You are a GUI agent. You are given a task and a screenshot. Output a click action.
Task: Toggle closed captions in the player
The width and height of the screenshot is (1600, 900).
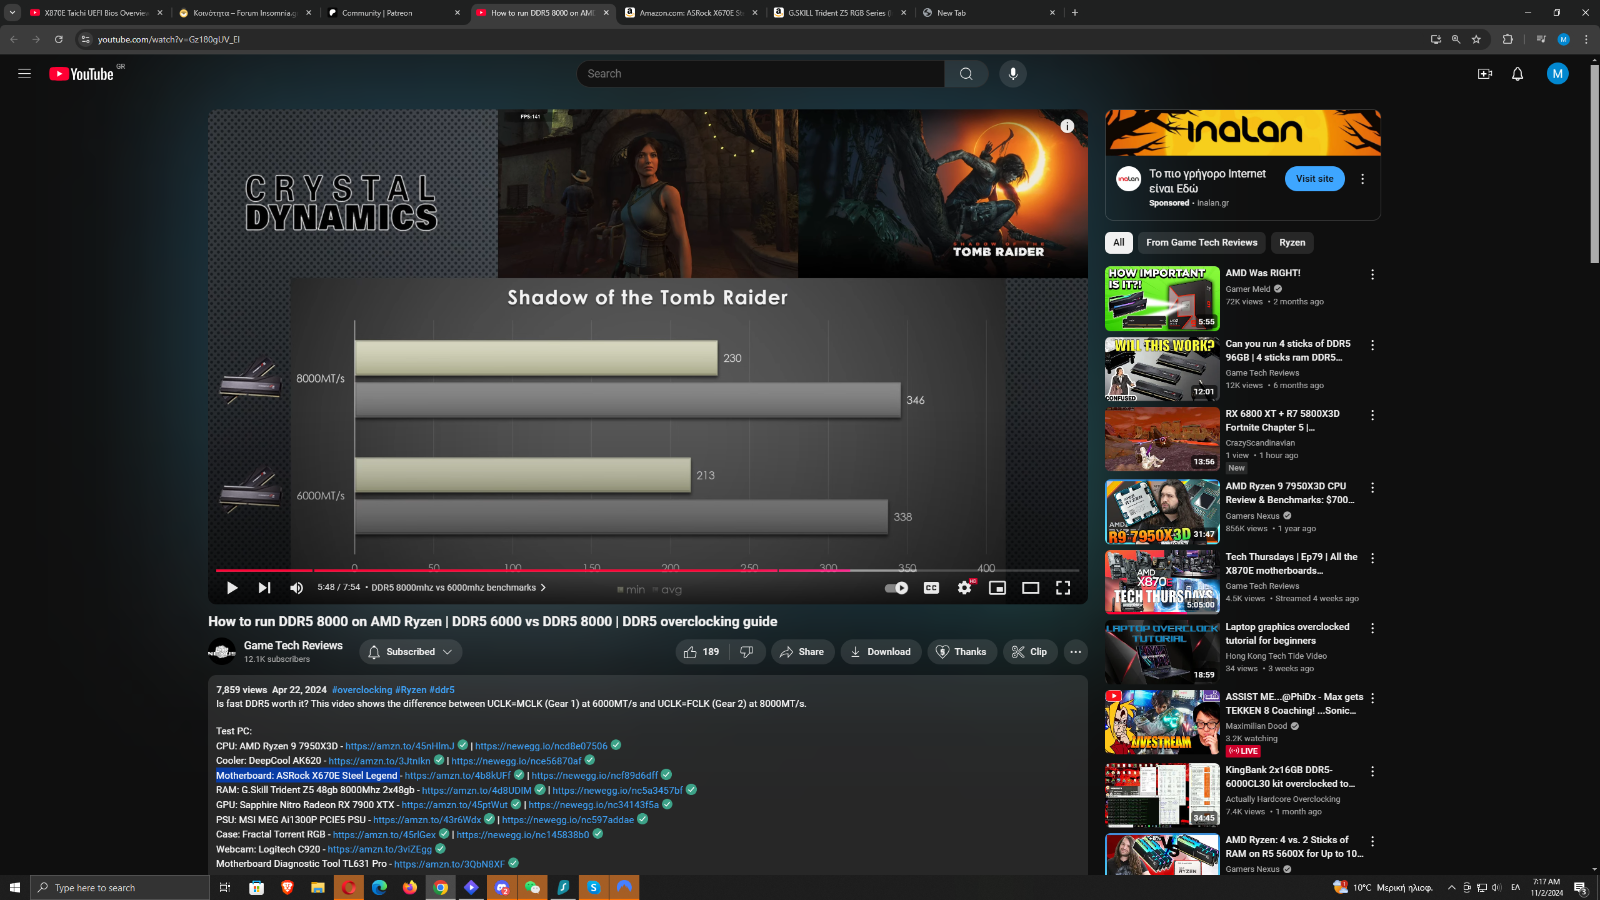click(x=931, y=588)
